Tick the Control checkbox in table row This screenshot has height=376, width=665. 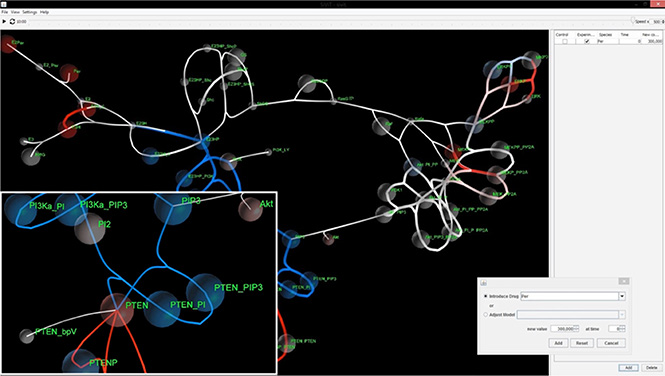pyautogui.click(x=564, y=41)
